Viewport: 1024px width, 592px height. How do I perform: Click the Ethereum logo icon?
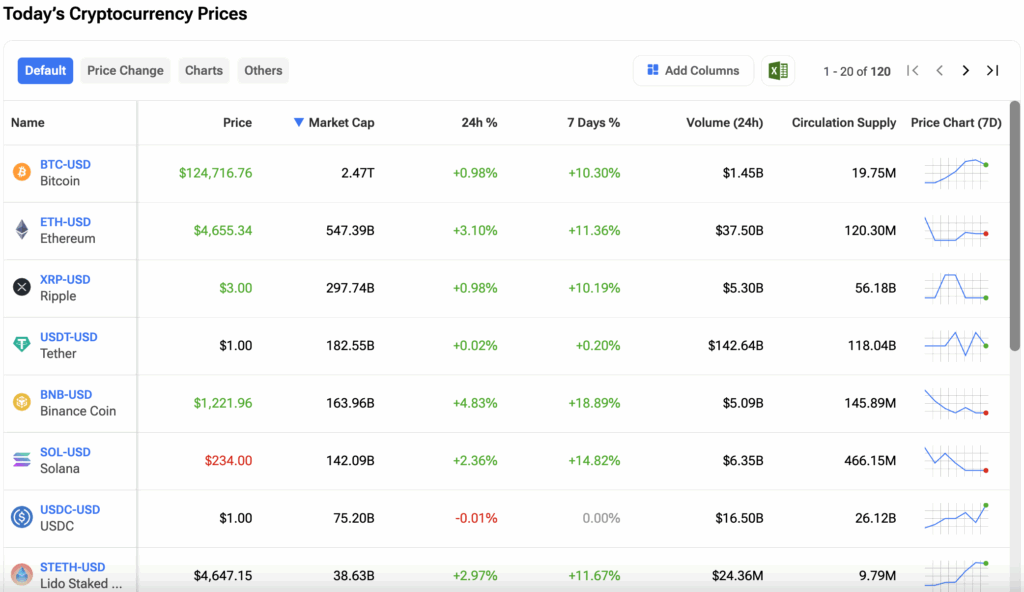coord(22,230)
